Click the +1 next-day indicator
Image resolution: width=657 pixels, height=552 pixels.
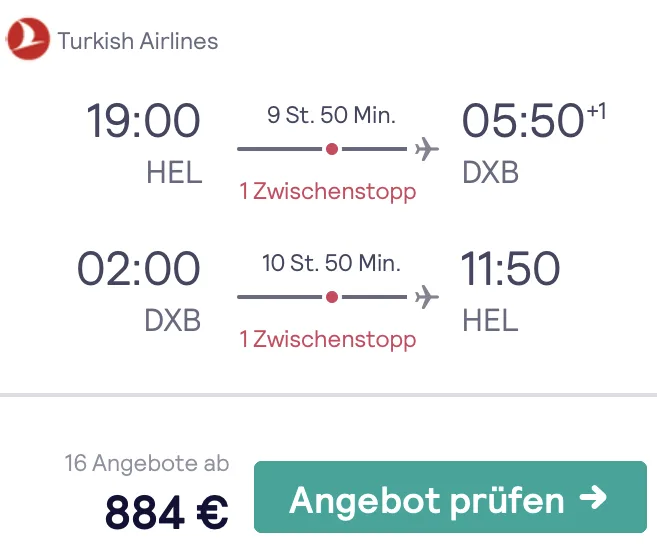pyautogui.click(x=597, y=111)
